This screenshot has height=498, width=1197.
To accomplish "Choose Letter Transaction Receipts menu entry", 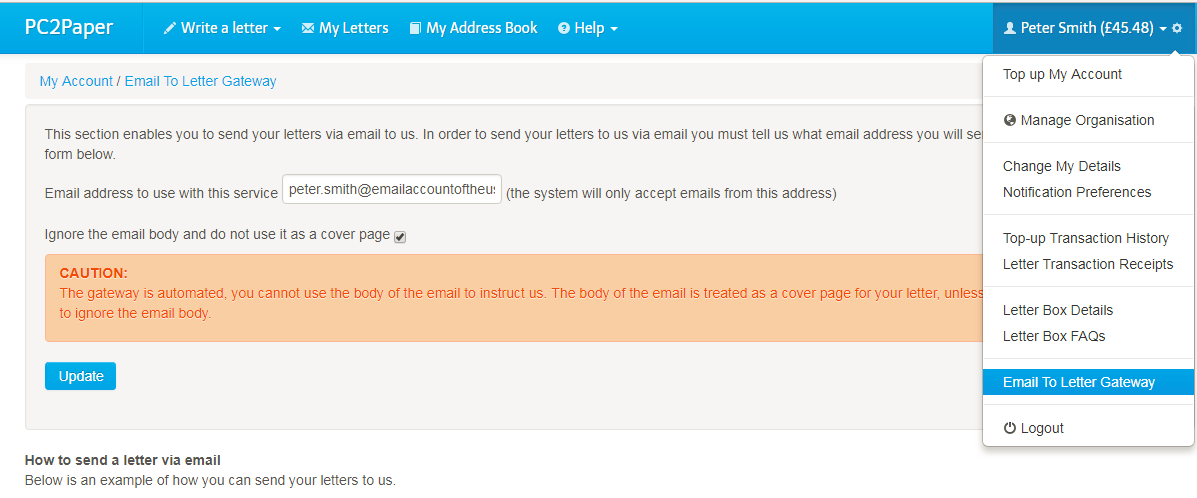I will (x=1088, y=265).
